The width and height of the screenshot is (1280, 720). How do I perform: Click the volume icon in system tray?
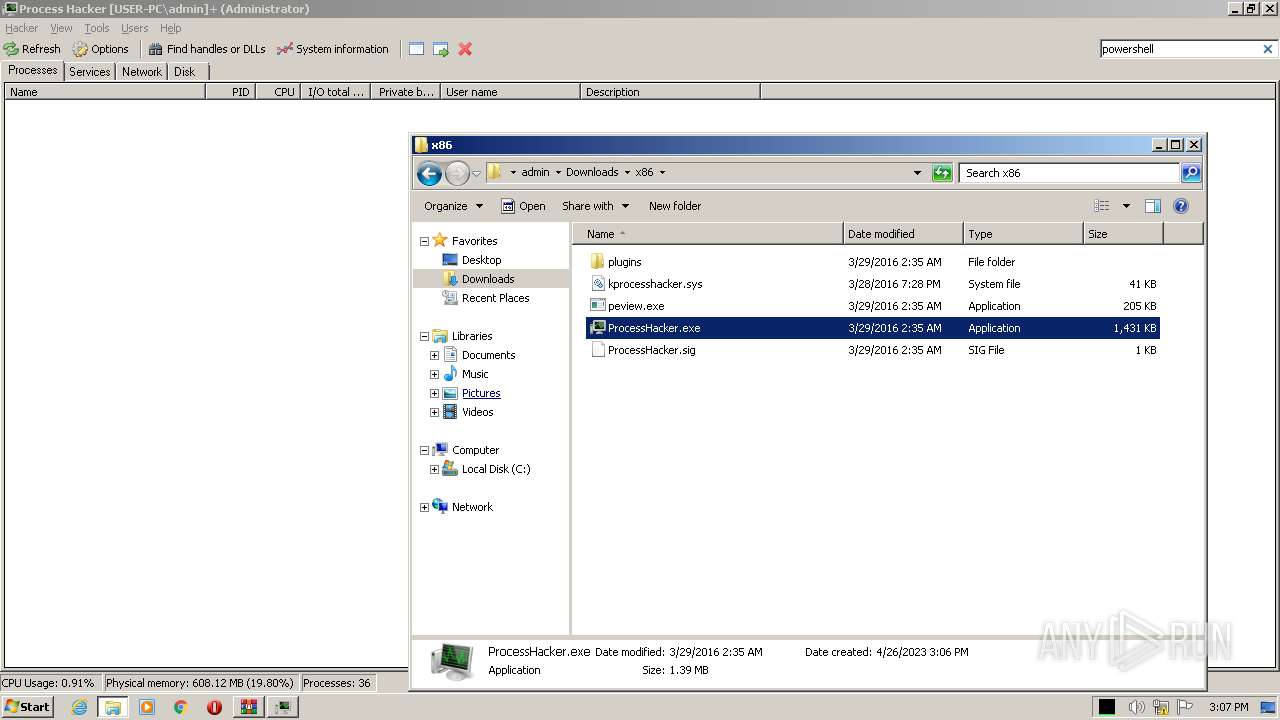click(x=1136, y=707)
